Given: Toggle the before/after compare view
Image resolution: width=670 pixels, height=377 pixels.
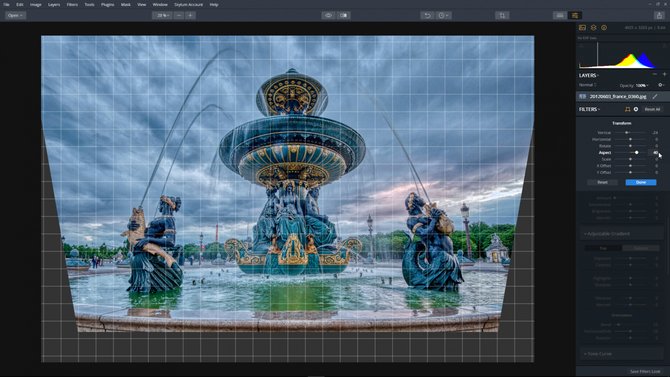Looking at the screenshot, I should pyautogui.click(x=344, y=15).
